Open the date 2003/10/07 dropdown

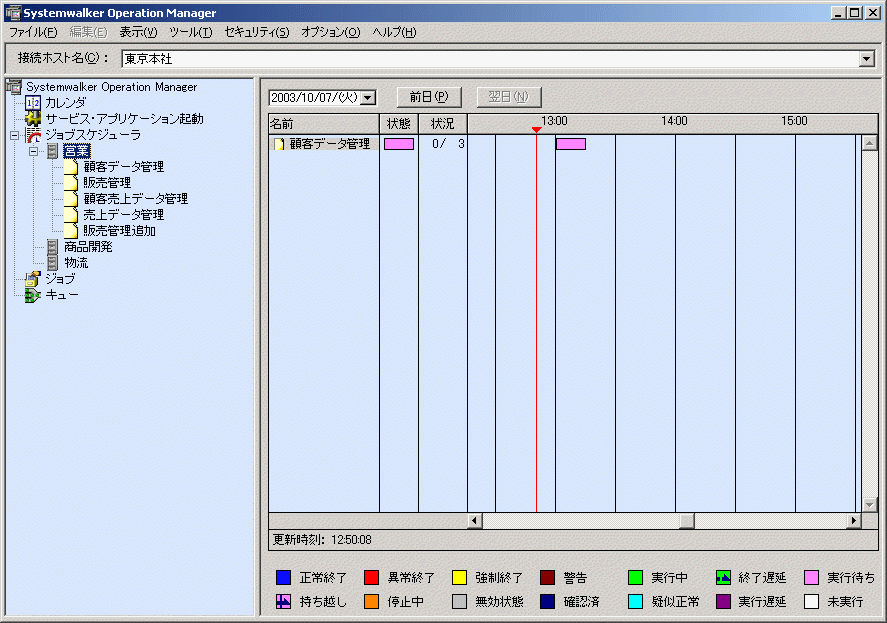click(x=368, y=98)
